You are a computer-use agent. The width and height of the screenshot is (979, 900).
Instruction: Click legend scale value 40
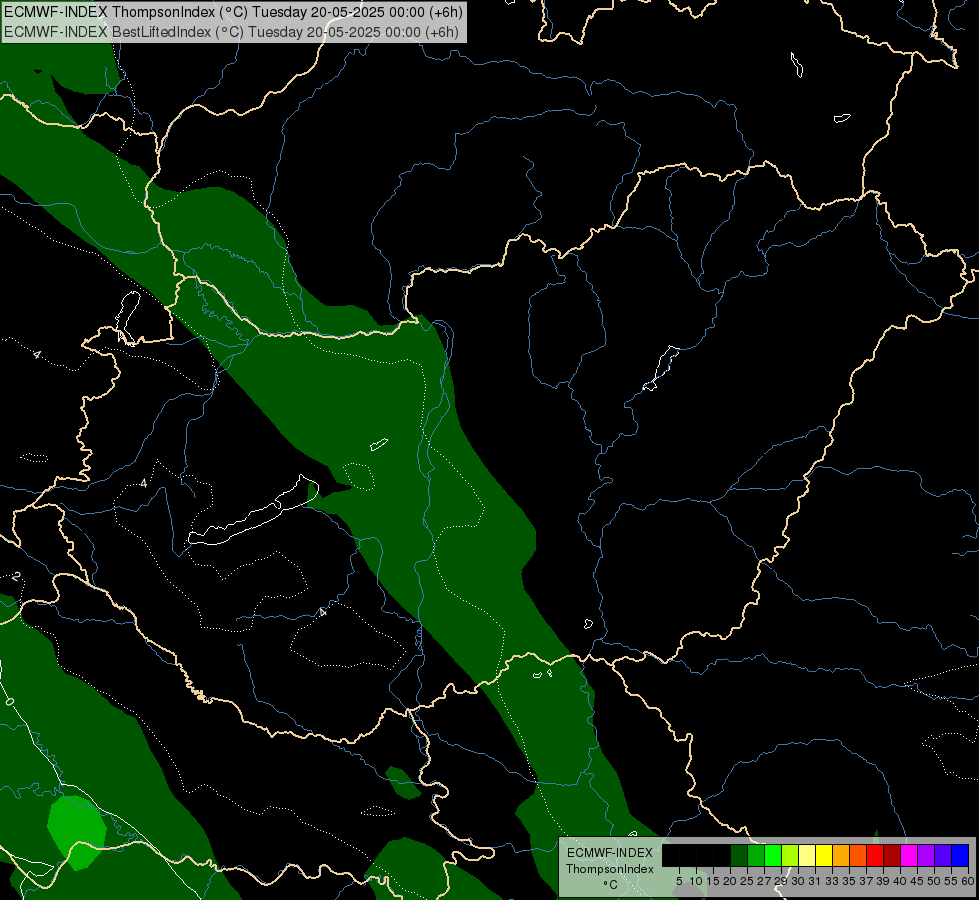point(900,881)
